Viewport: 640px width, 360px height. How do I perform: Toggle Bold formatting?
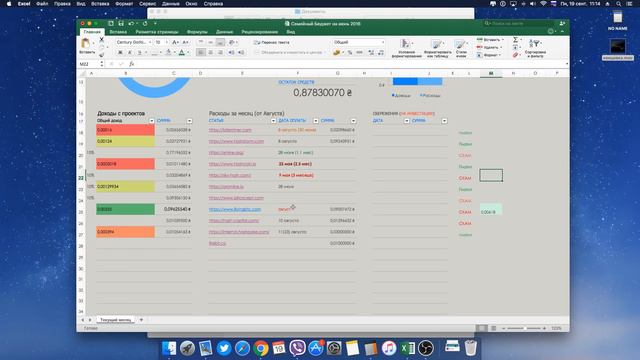120,53
